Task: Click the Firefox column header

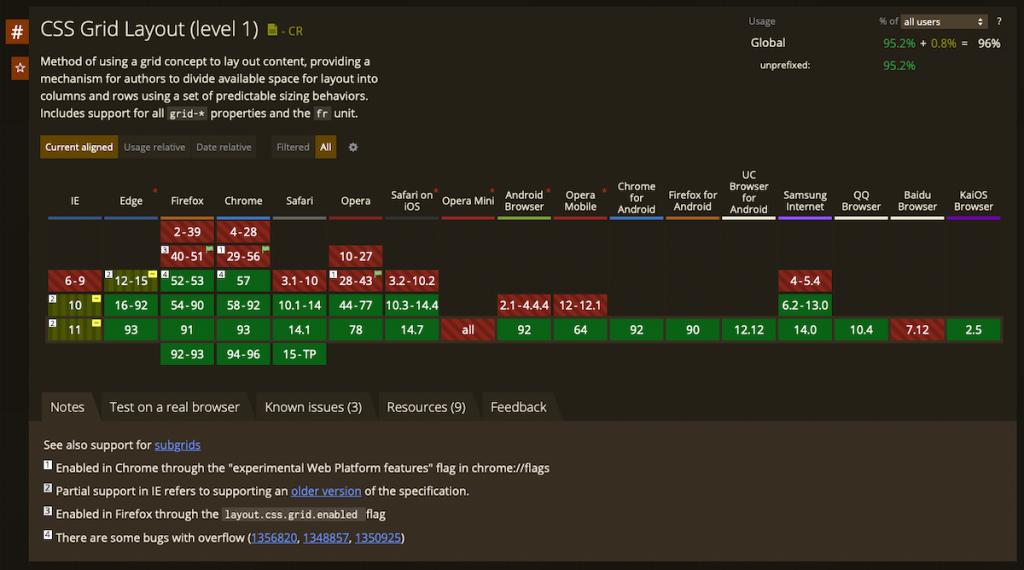Action: (187, 201)
